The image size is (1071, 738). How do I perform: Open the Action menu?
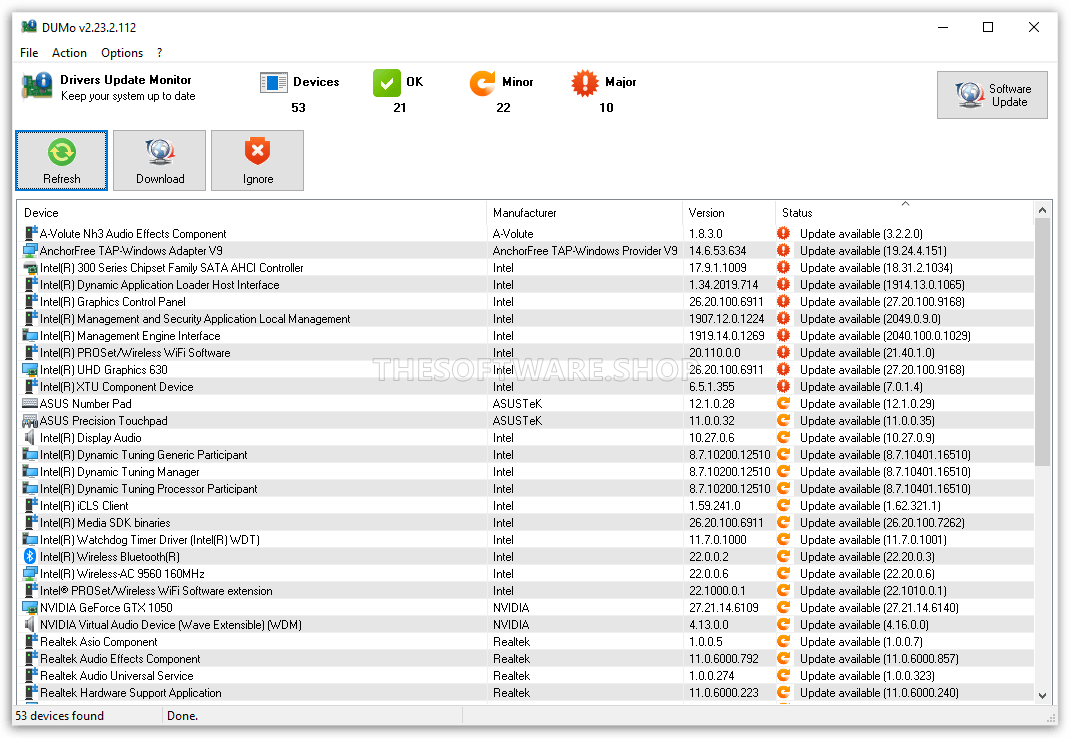69,53
